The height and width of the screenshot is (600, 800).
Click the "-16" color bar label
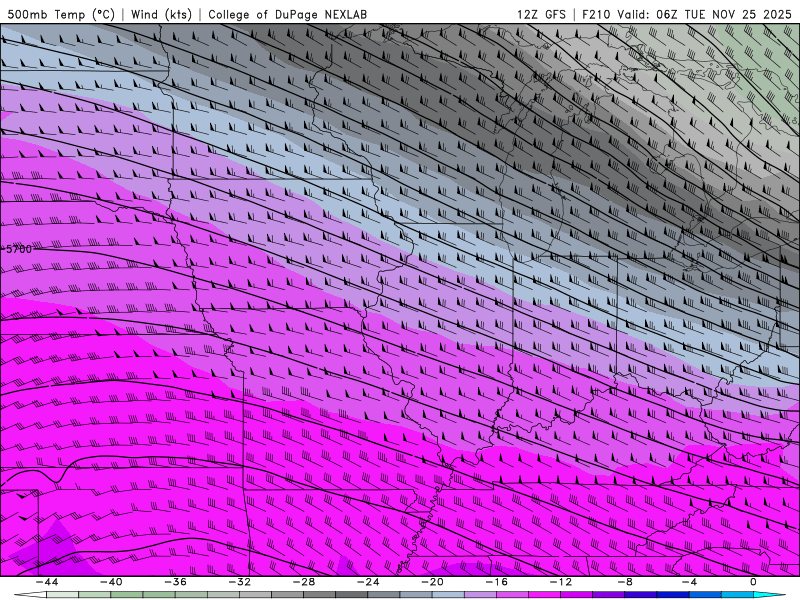497,582
